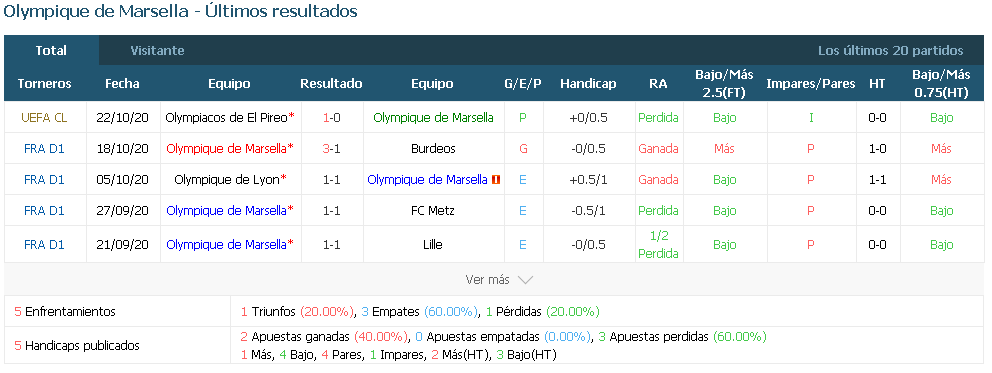The image size is (992, 373).
Task: Click the 1-0 result of the Olympiacos match
Action: point(332,118)
